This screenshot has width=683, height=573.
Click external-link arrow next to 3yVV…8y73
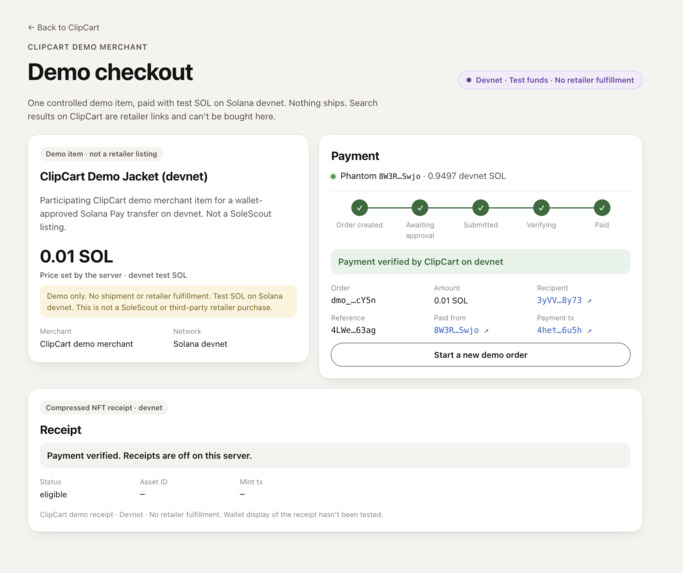point(589,301)
